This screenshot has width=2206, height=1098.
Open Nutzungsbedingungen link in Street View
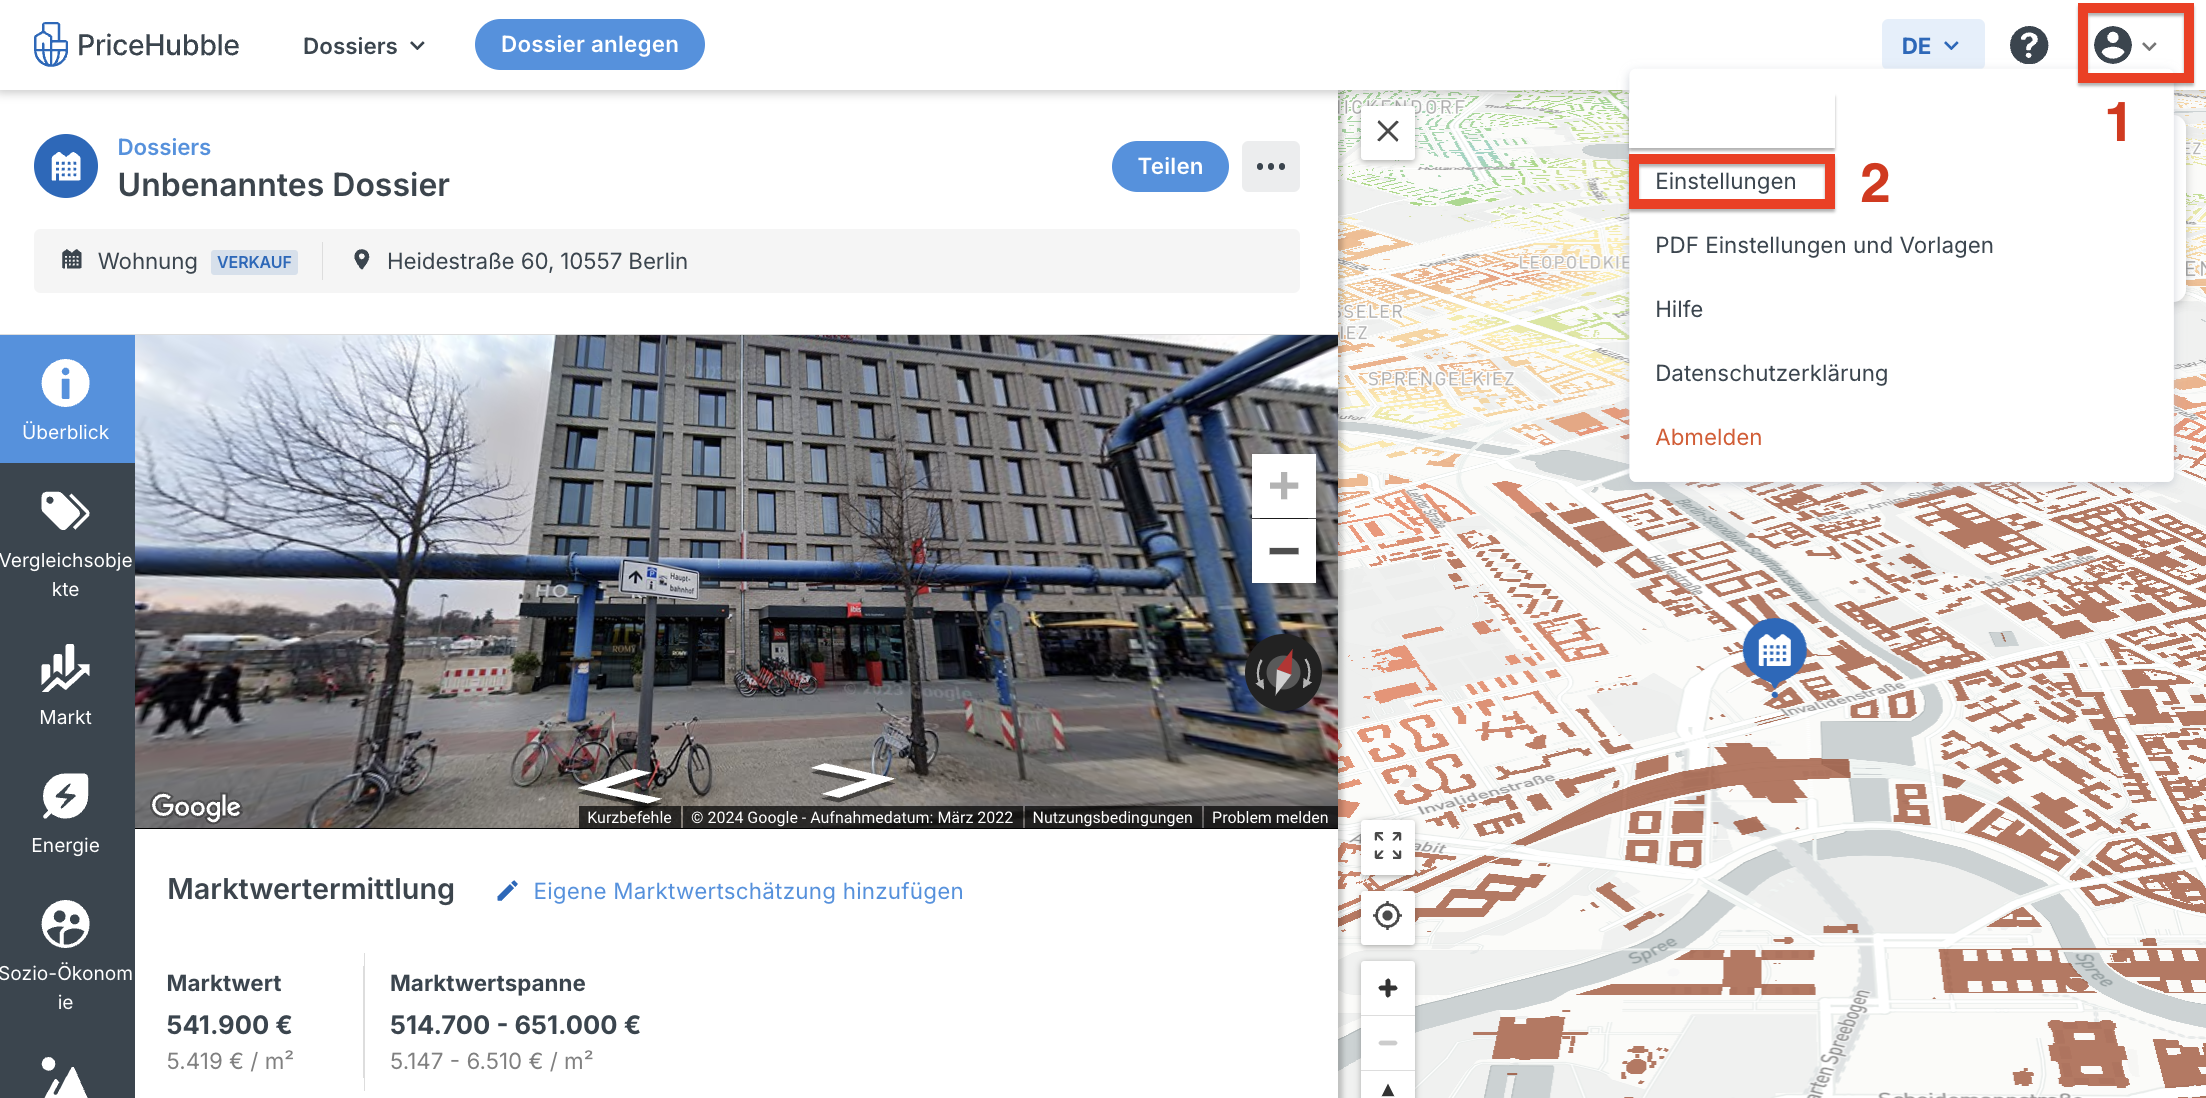tap(1112, 817)
